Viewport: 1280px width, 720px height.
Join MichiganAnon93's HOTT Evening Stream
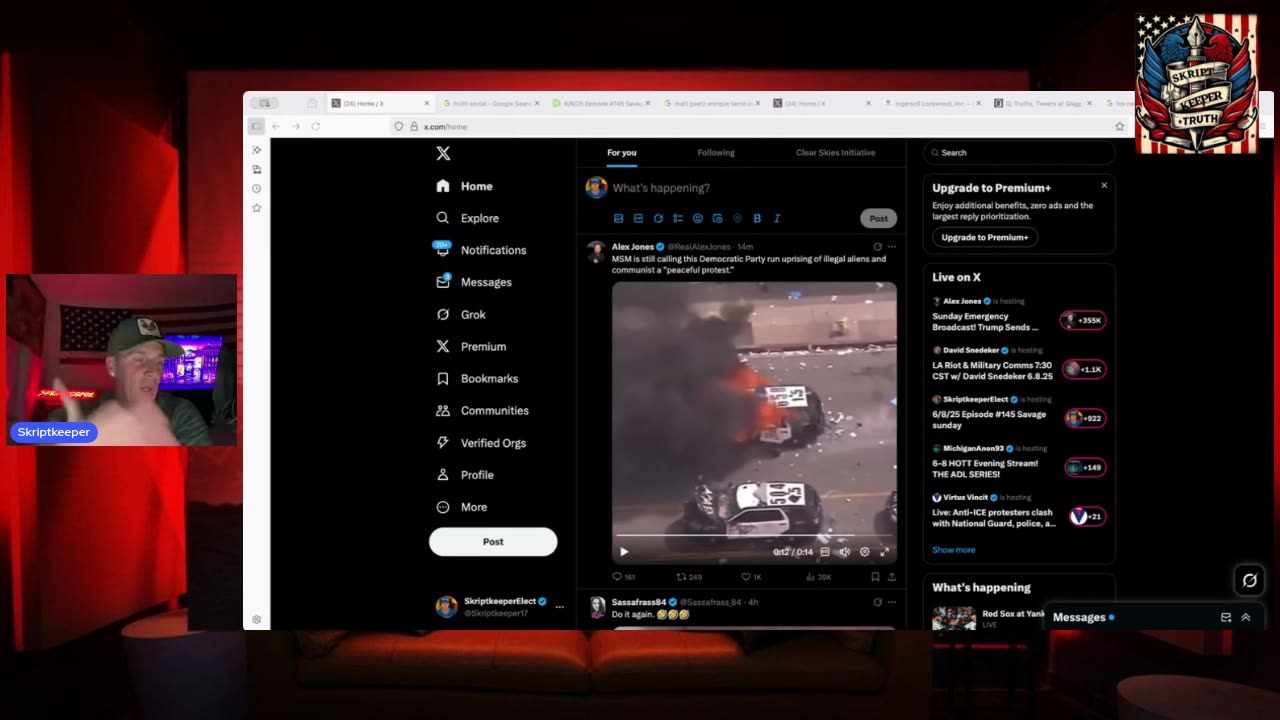click(1085, 467)
